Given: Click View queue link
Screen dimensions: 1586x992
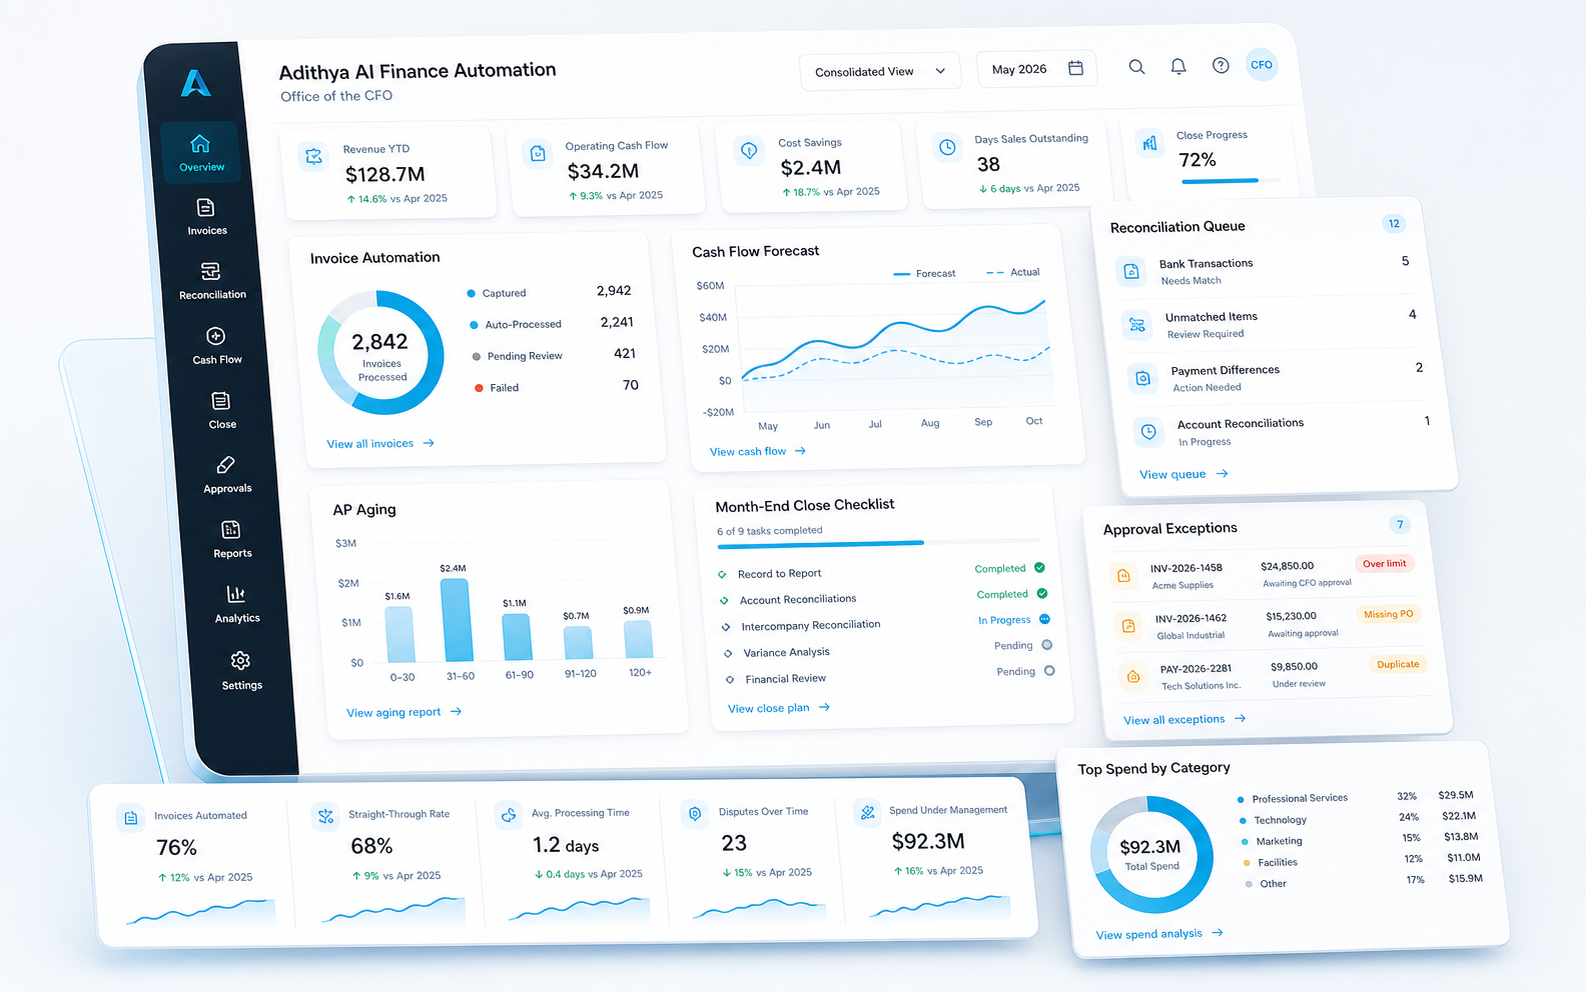Looking at the screenshot, I should 1184,474.
